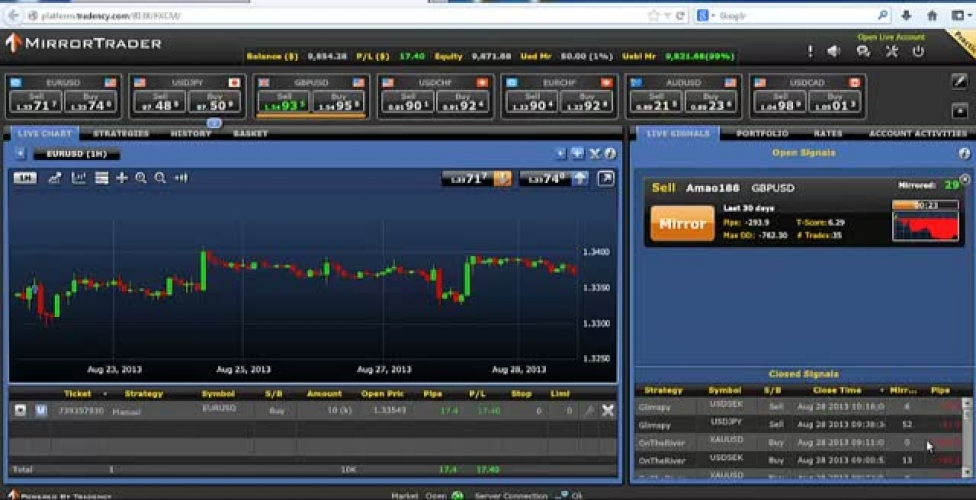This screenshot has width=976, height=500.
Task: Open chart help info icon
Action: [x=610, y=154]
